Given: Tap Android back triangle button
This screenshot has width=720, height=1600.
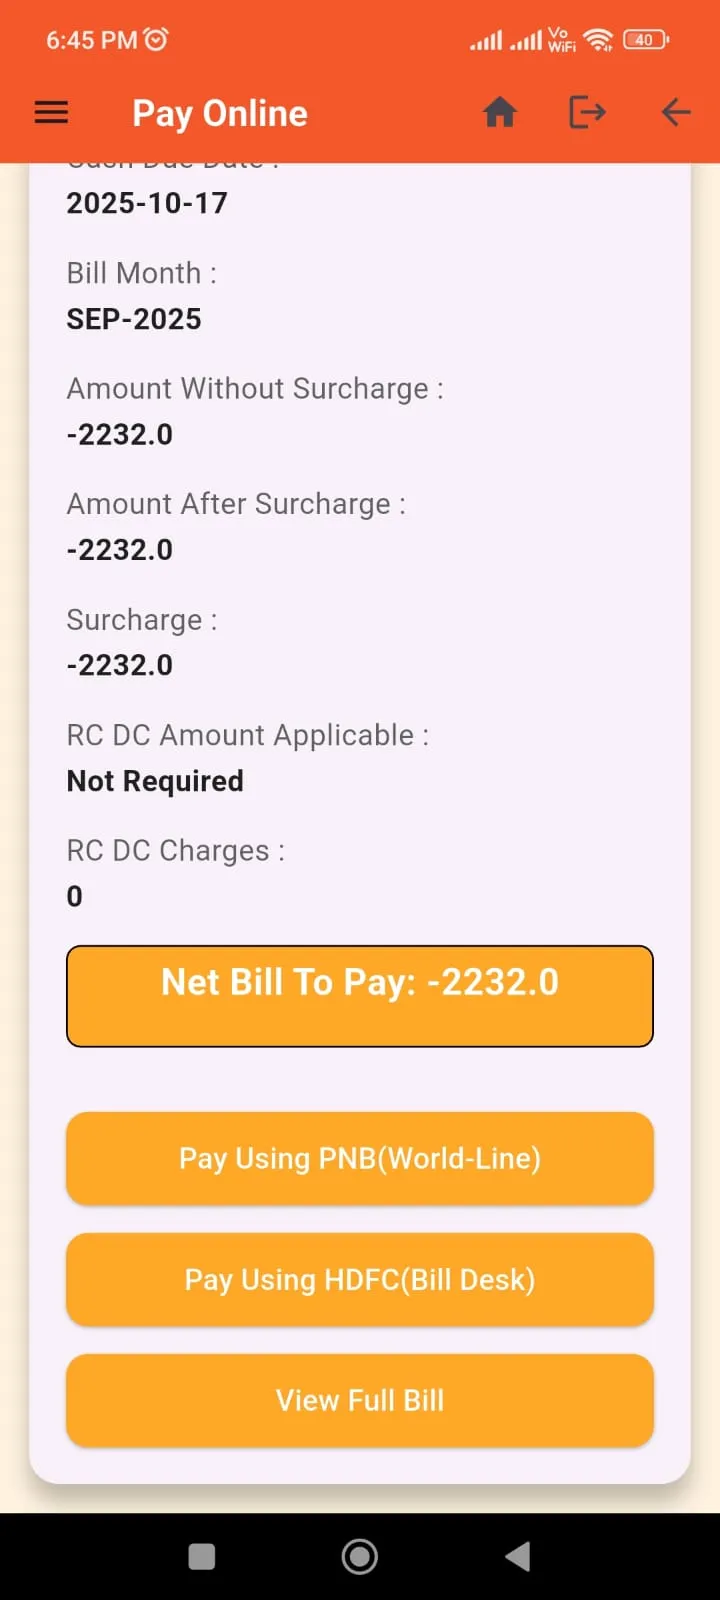Looking at the screenshot, I should coord(518,1556).
